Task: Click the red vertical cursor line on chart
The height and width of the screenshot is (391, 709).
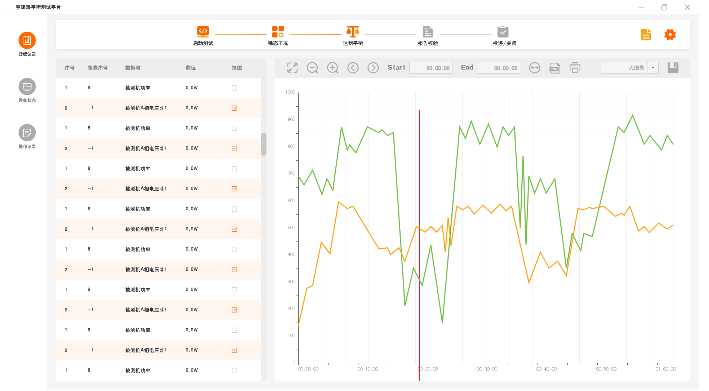Action: pyautogui.click(x=419, y=244)
